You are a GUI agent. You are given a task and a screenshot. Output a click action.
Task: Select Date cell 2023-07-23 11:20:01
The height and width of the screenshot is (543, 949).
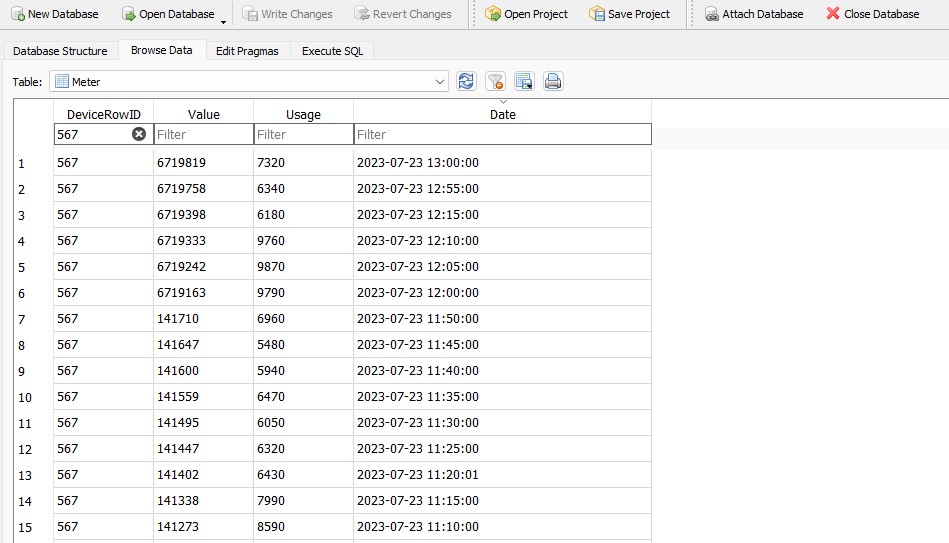coord(502,475)
